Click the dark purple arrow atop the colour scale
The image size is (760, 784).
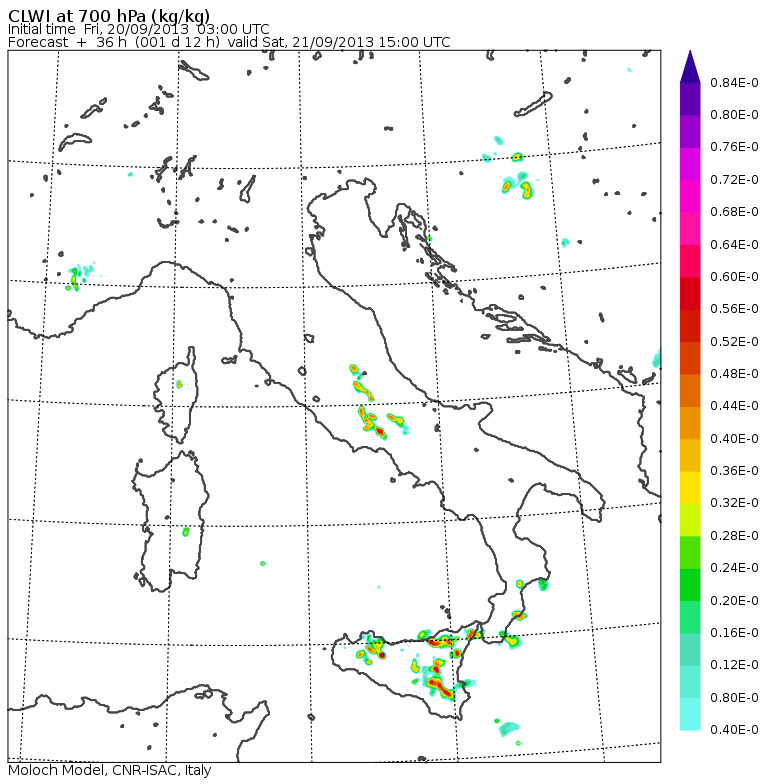690,66
